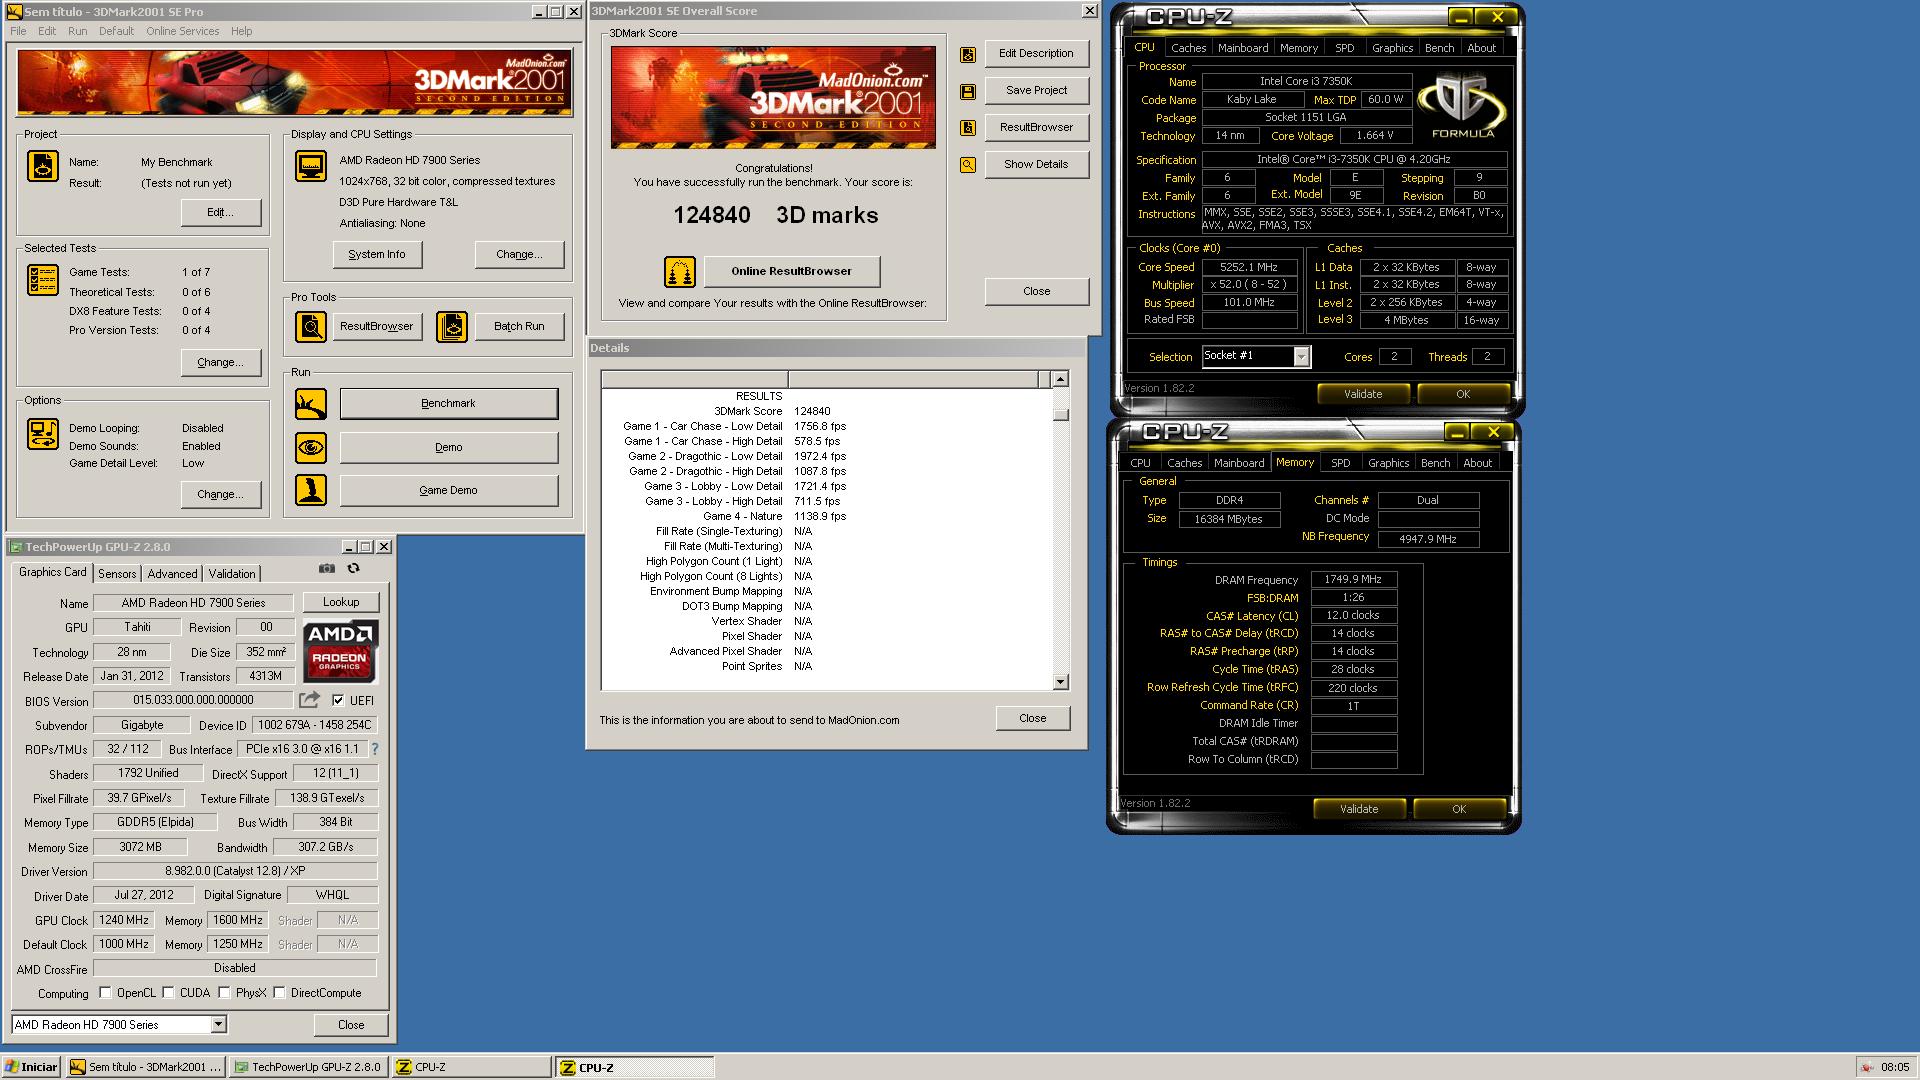Image resolution: width=1920 pixels, height=1080 pixels.
Task: Click the System Info button
Action: point(377,255)
